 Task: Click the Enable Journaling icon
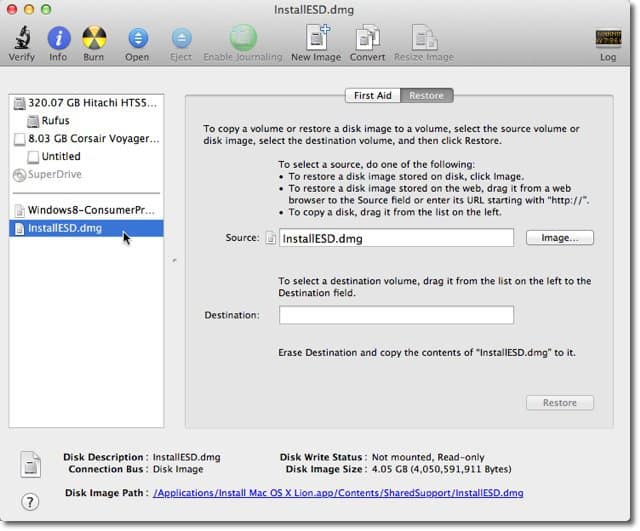(243, 38)
